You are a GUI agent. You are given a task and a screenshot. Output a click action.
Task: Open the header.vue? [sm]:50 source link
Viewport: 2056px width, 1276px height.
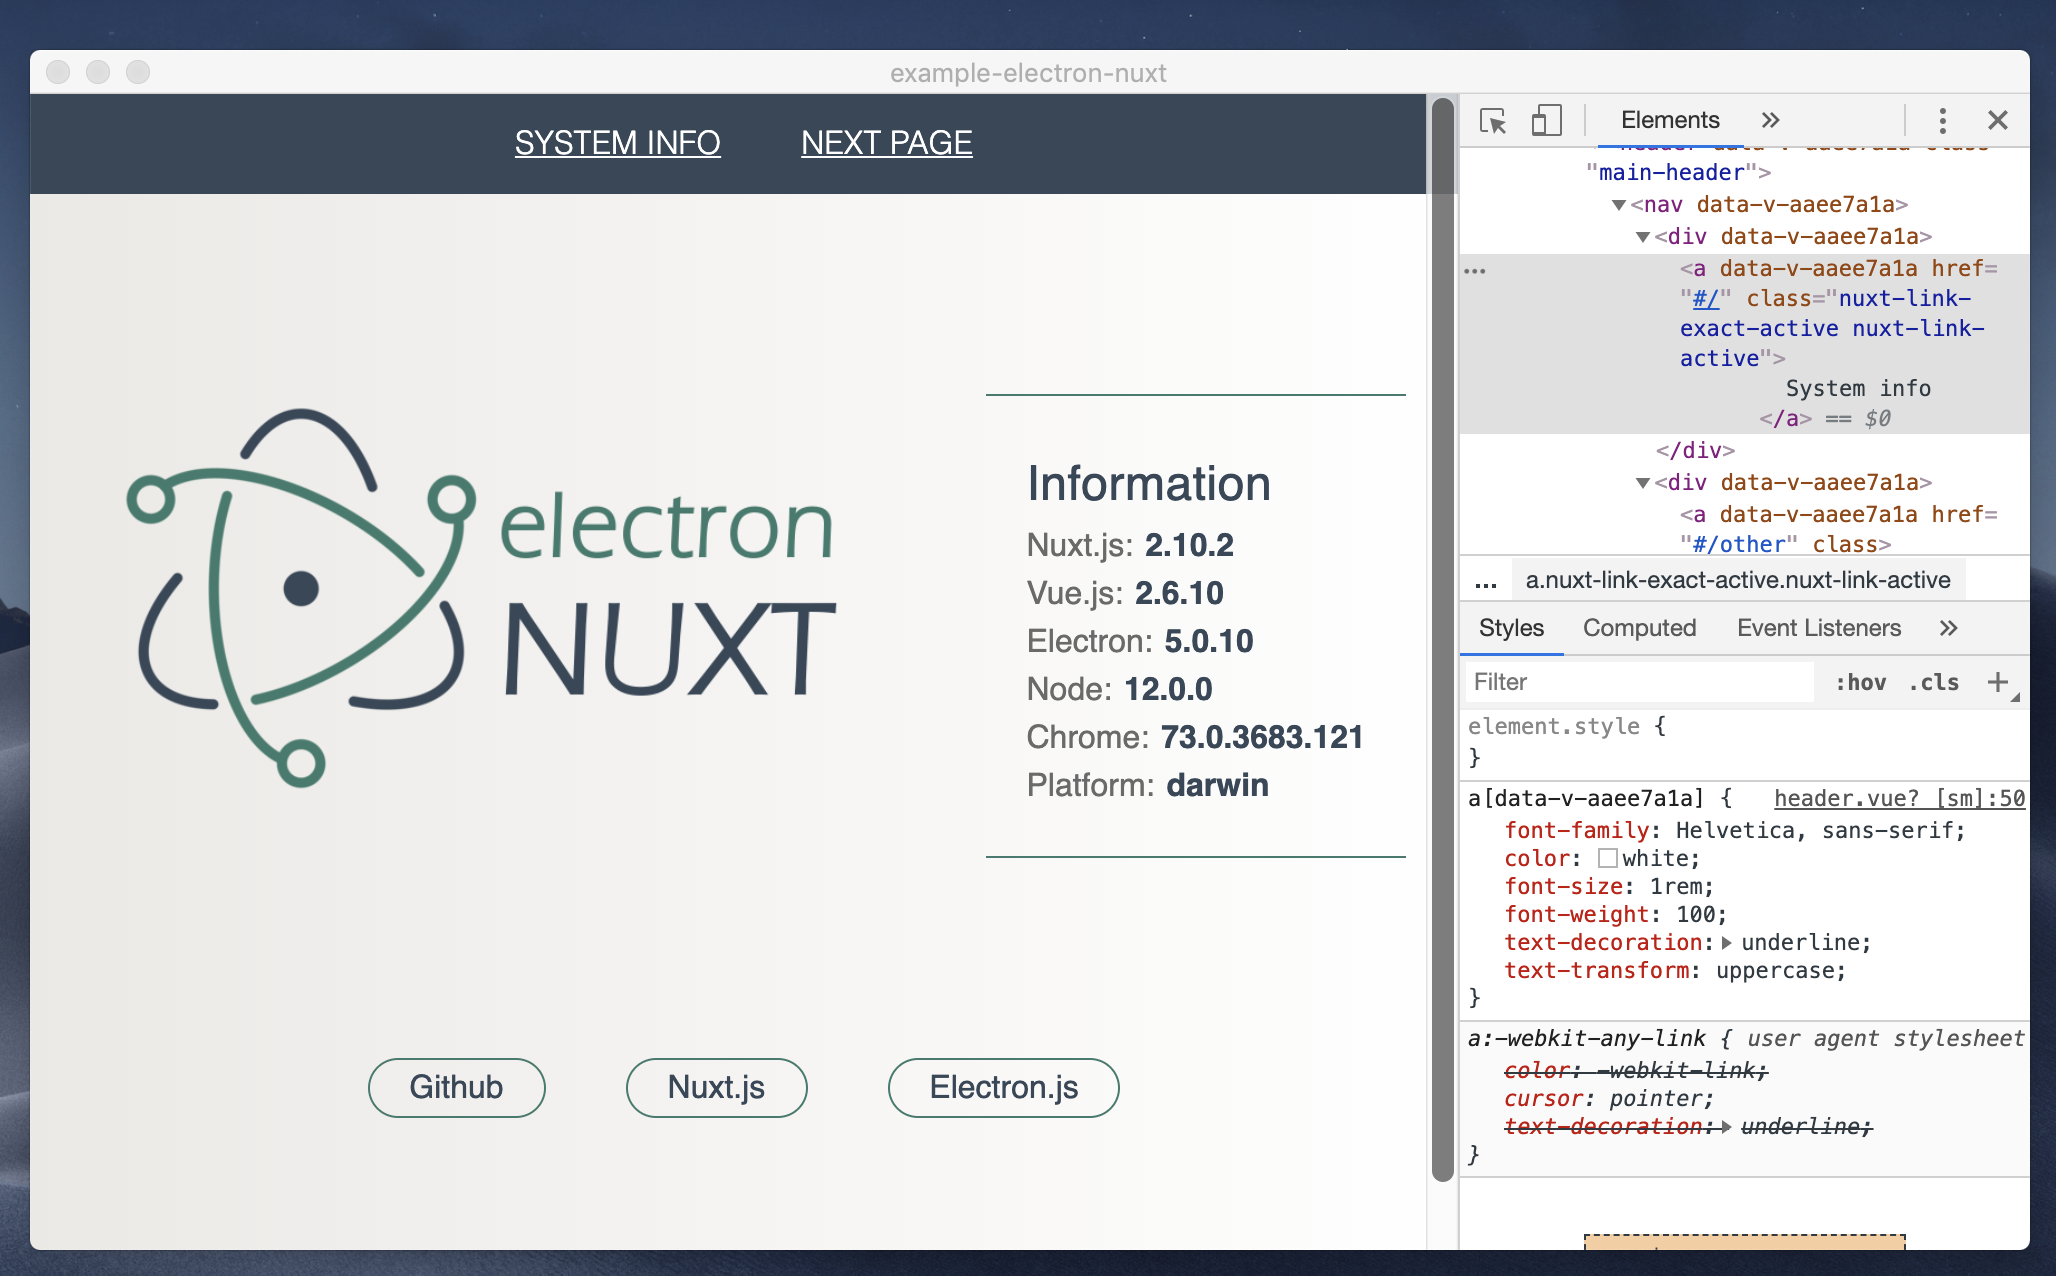pyautogui.click(x=1899, y=798)
